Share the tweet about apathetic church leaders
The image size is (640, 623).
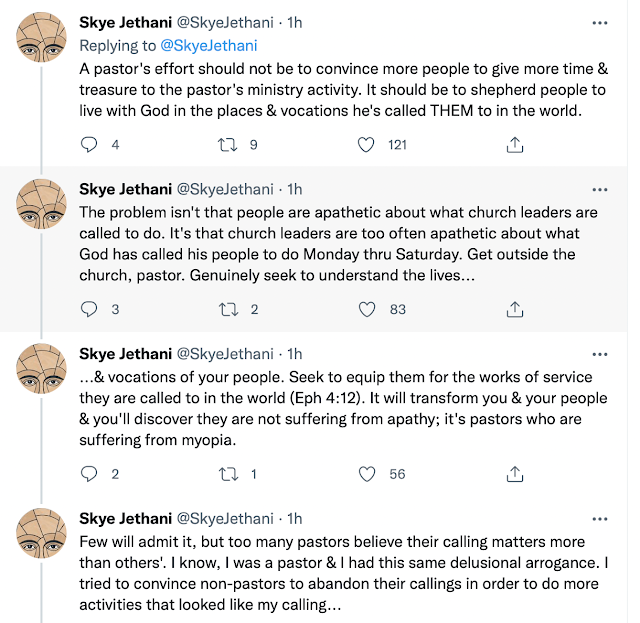pos(514,309)
